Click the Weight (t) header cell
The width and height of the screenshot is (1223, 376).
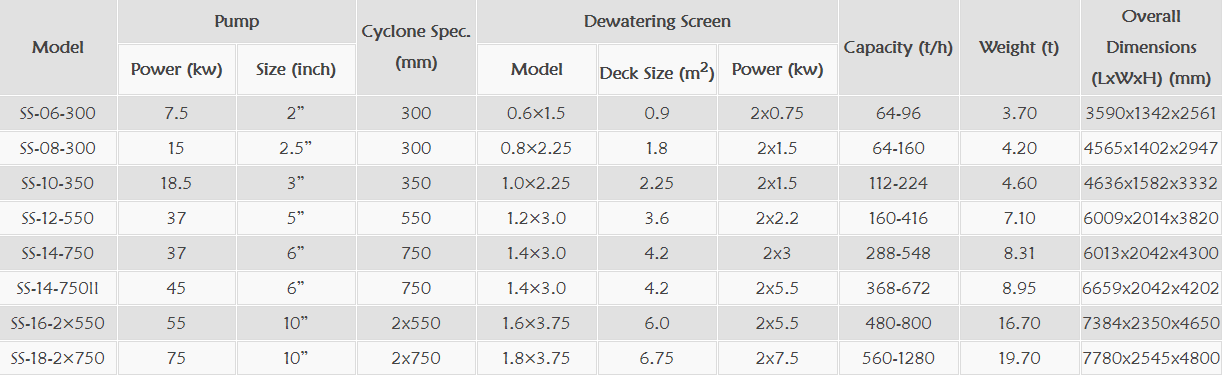1019,47
